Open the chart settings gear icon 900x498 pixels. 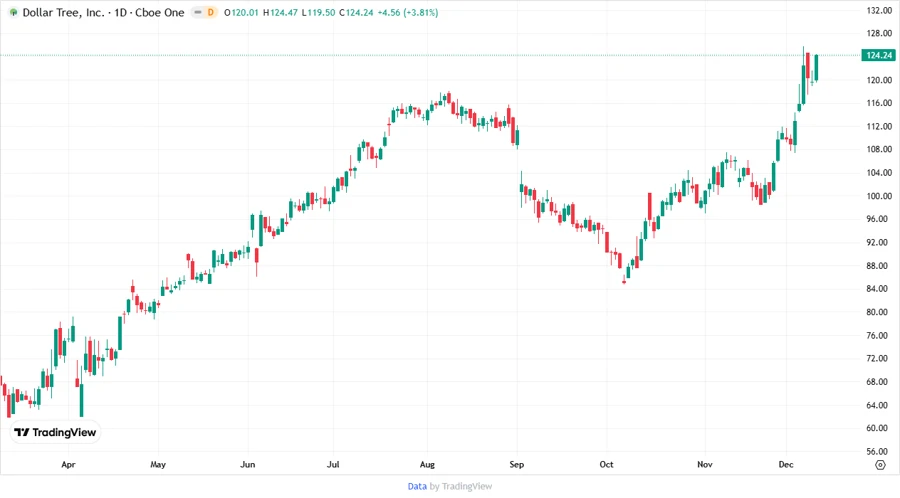[x=880, y=465]
